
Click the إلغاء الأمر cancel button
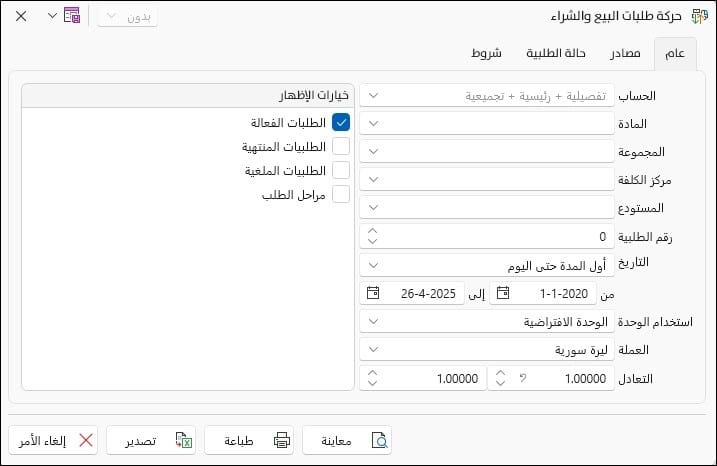53,440
